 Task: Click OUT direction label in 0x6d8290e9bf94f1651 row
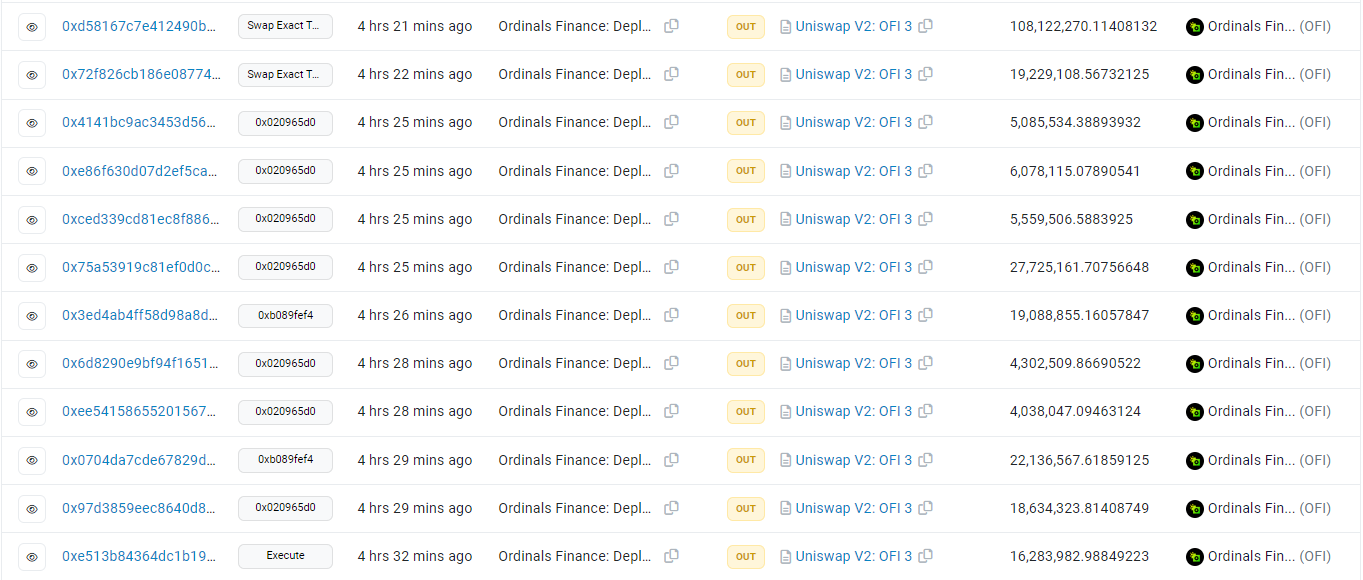point(746,364)
